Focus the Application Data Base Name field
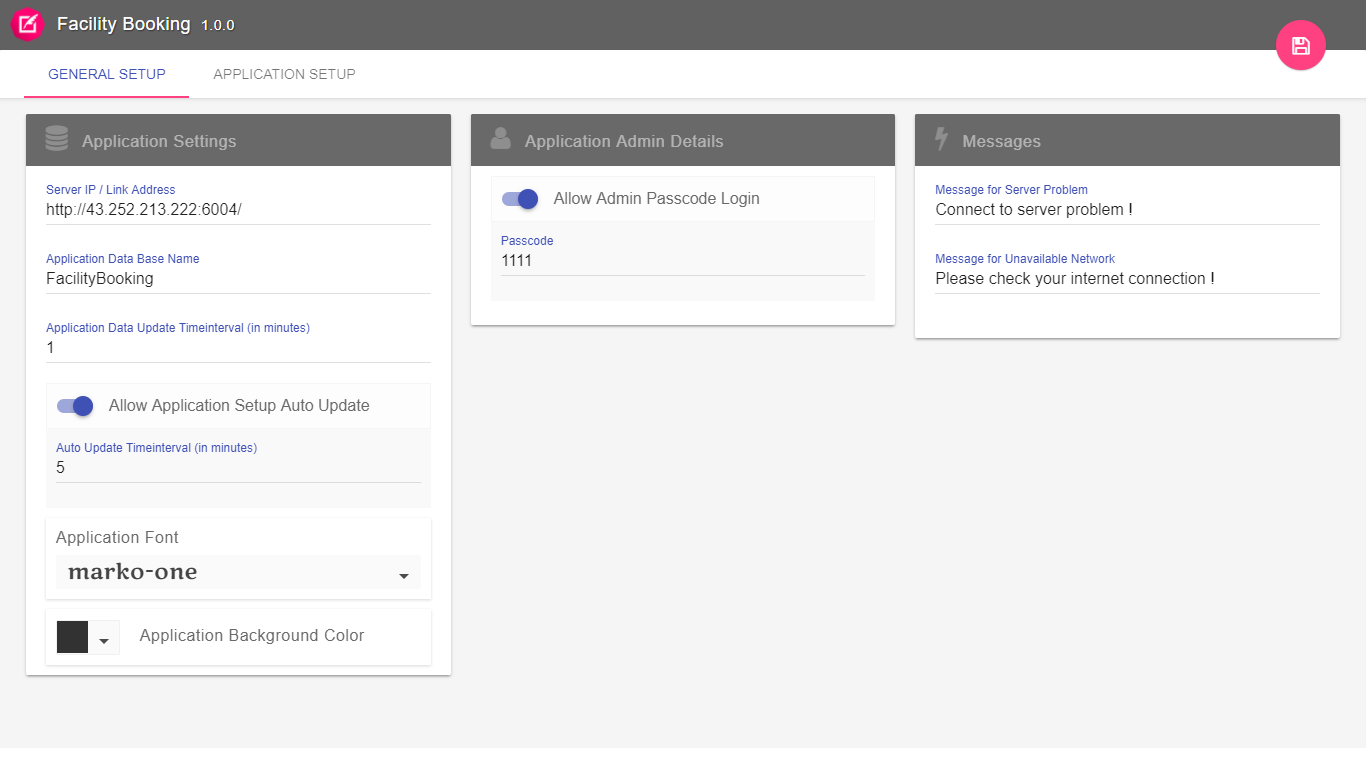Viewport: 1366px width, 768px height. tap(238, 279)
